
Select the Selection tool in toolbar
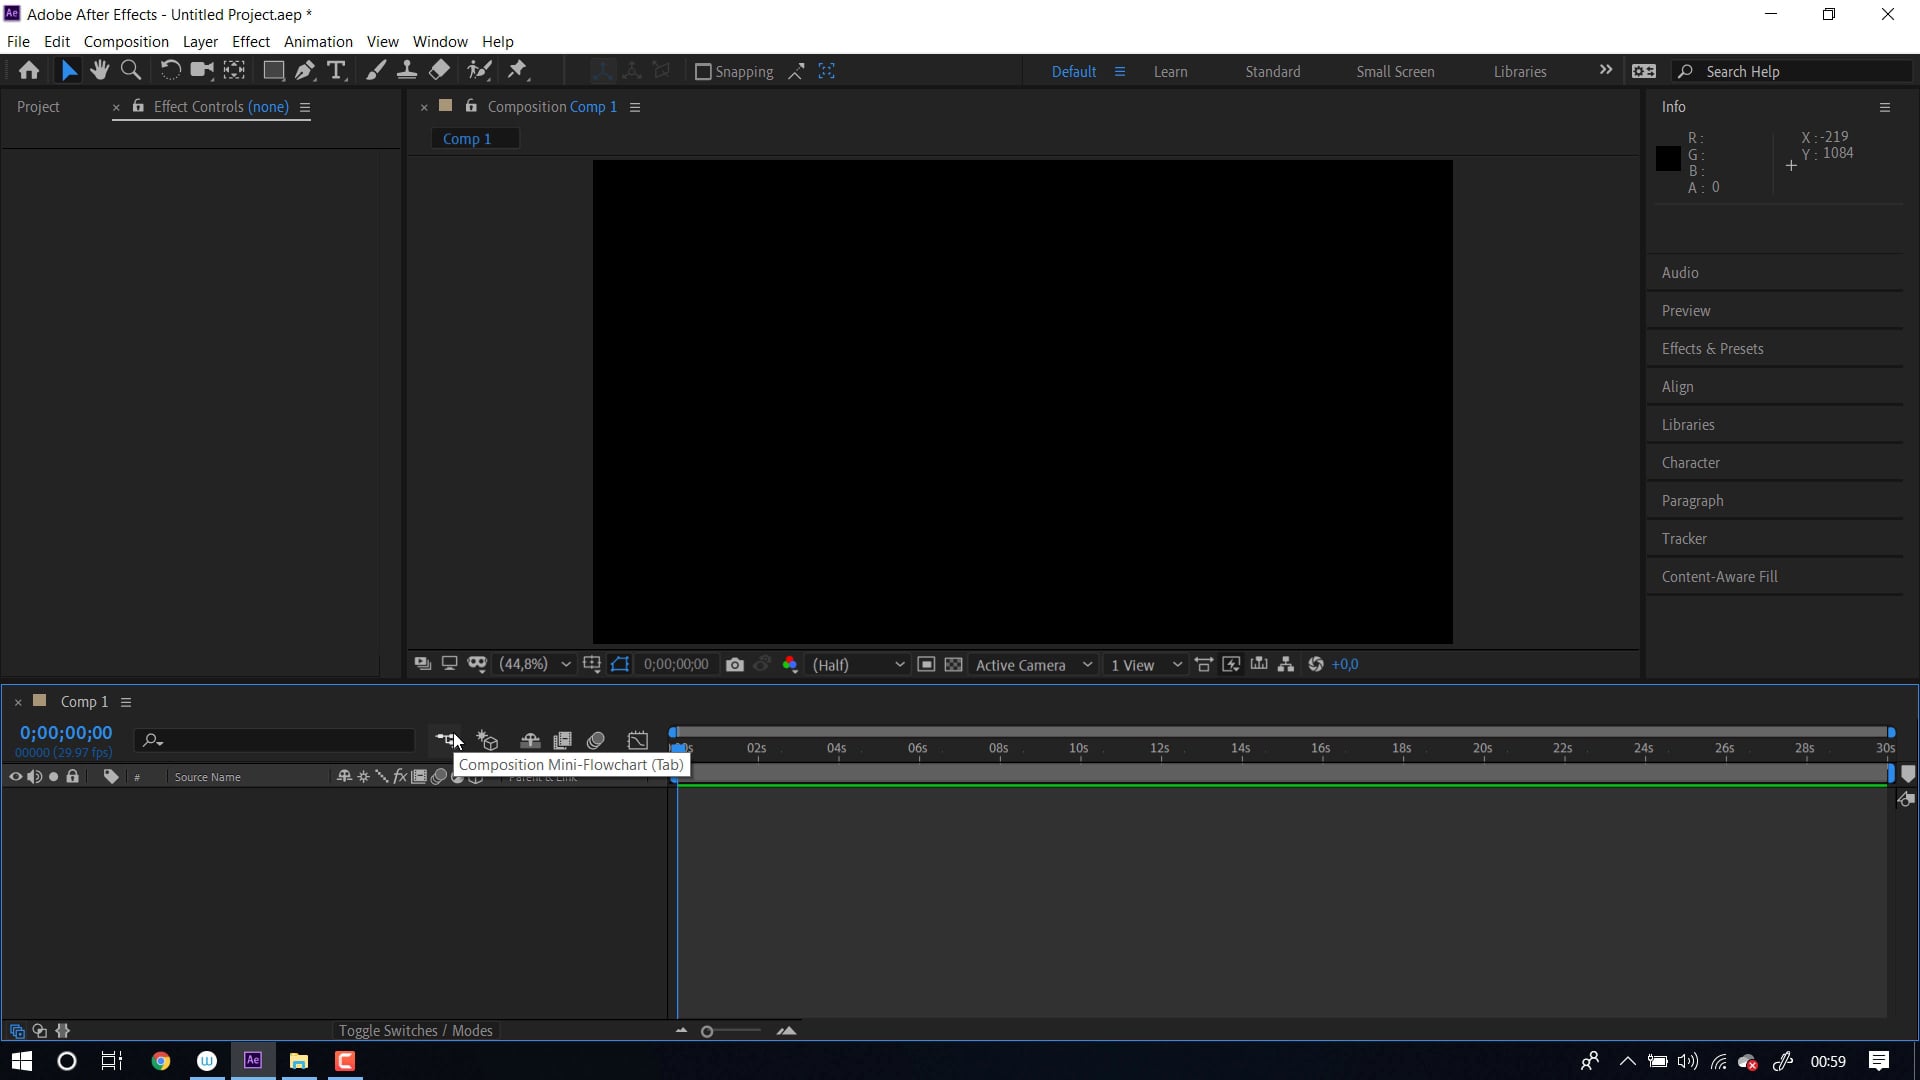(69, 71)
